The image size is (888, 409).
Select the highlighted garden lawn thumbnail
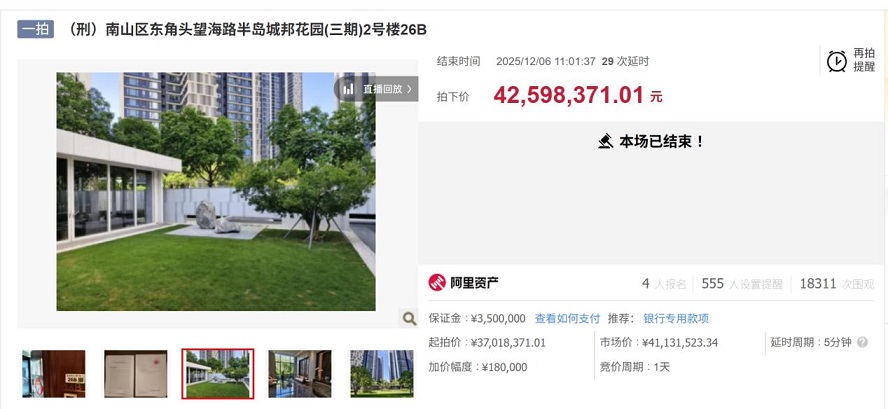[217, 373]
